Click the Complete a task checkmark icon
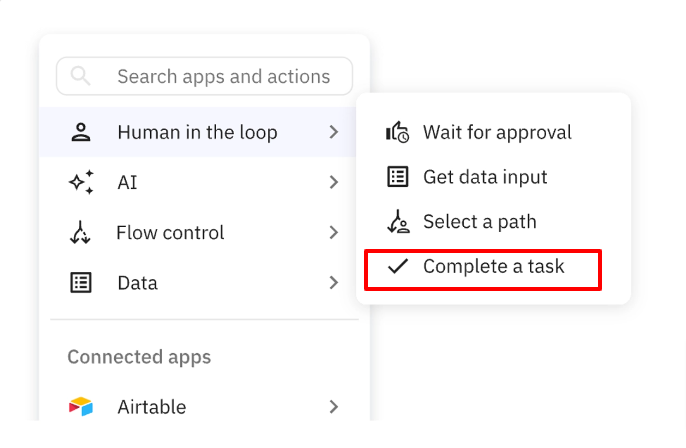This screenshot has width=686, height=448. click(x=398, y=266)
